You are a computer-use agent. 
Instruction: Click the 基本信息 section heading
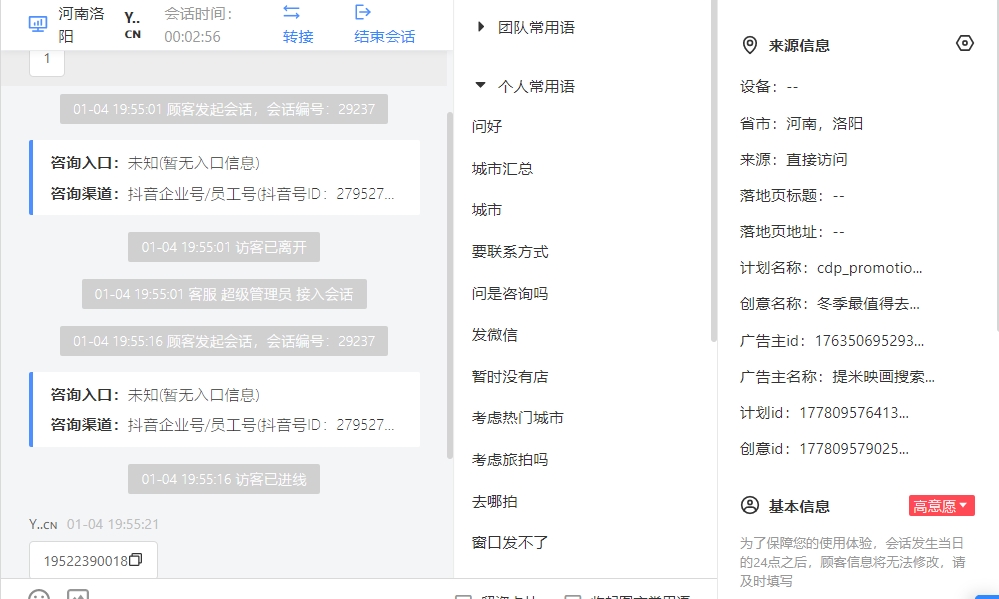pyautogui.click(x=799, y=507)
